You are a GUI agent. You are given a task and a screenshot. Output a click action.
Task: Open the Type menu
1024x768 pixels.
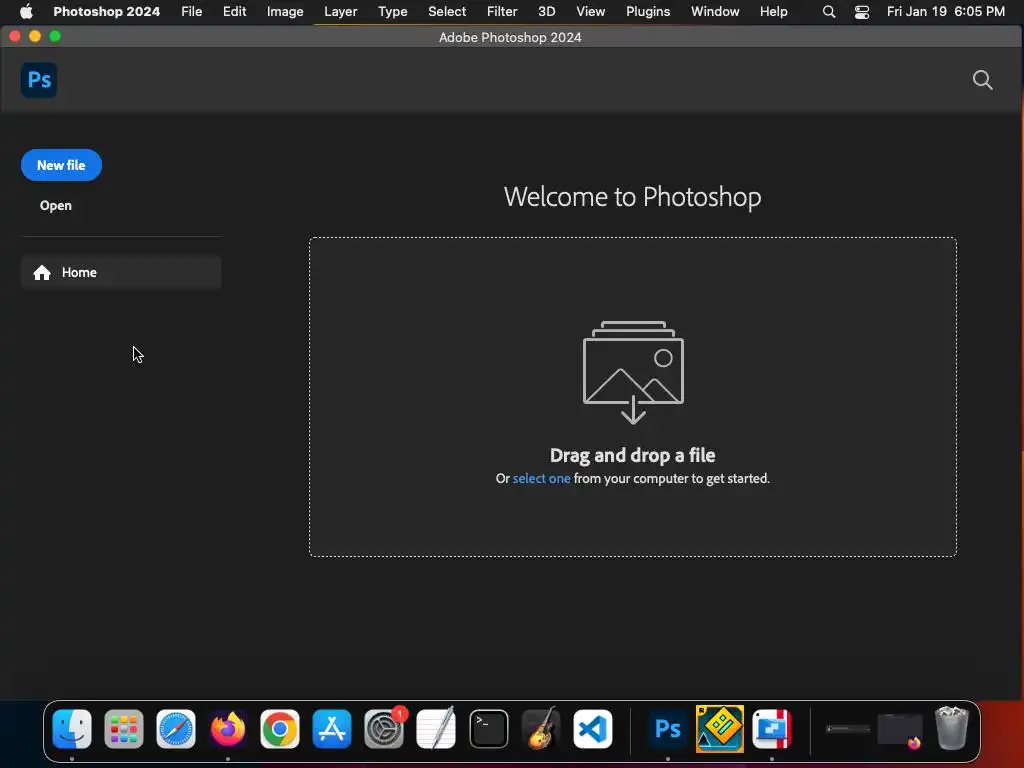(392, 11)
